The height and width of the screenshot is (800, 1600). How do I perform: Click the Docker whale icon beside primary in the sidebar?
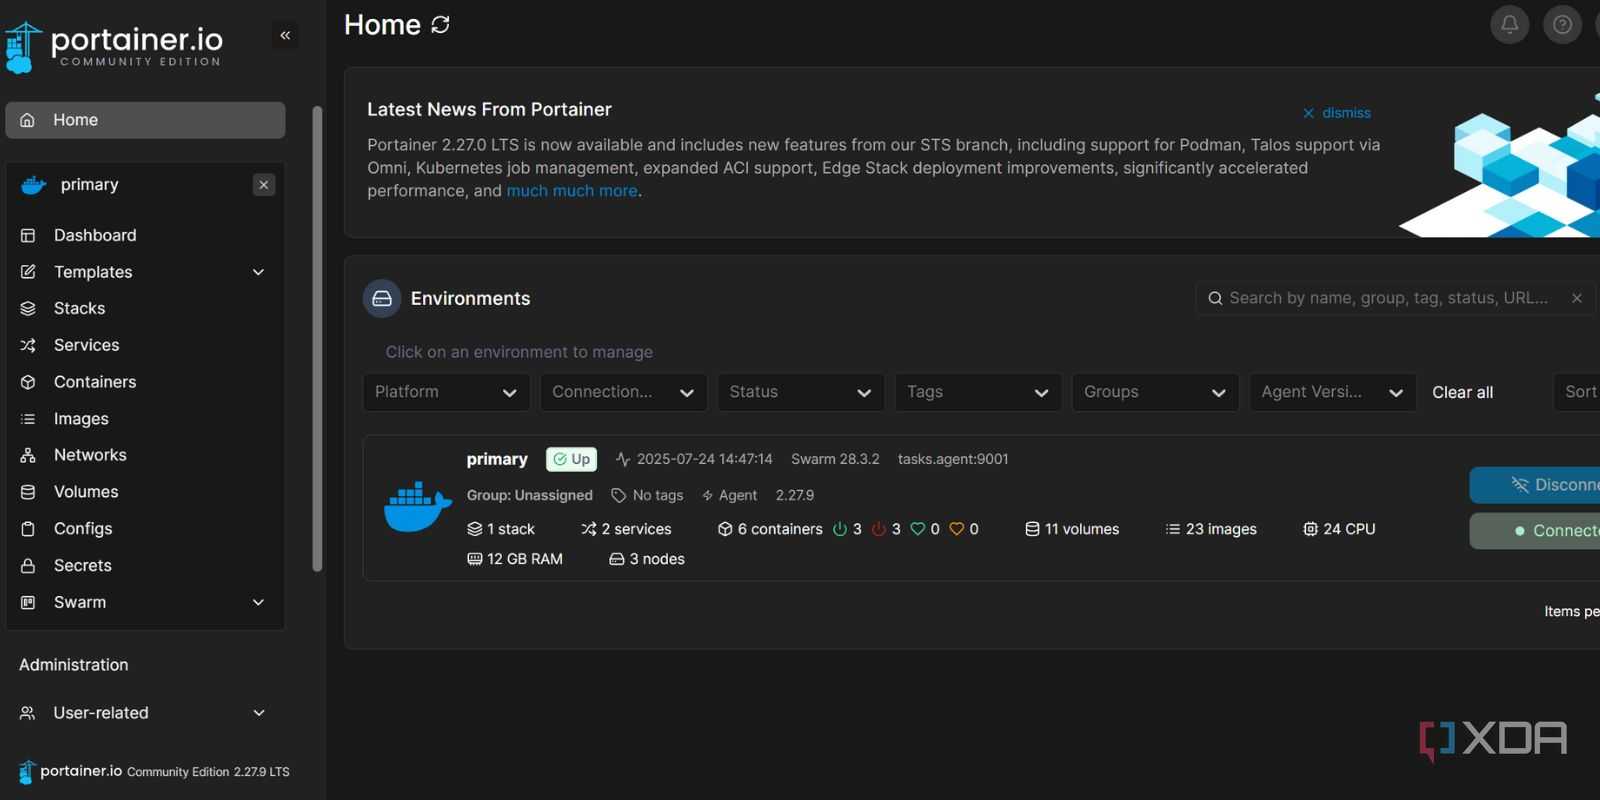(x=34, y=185)
